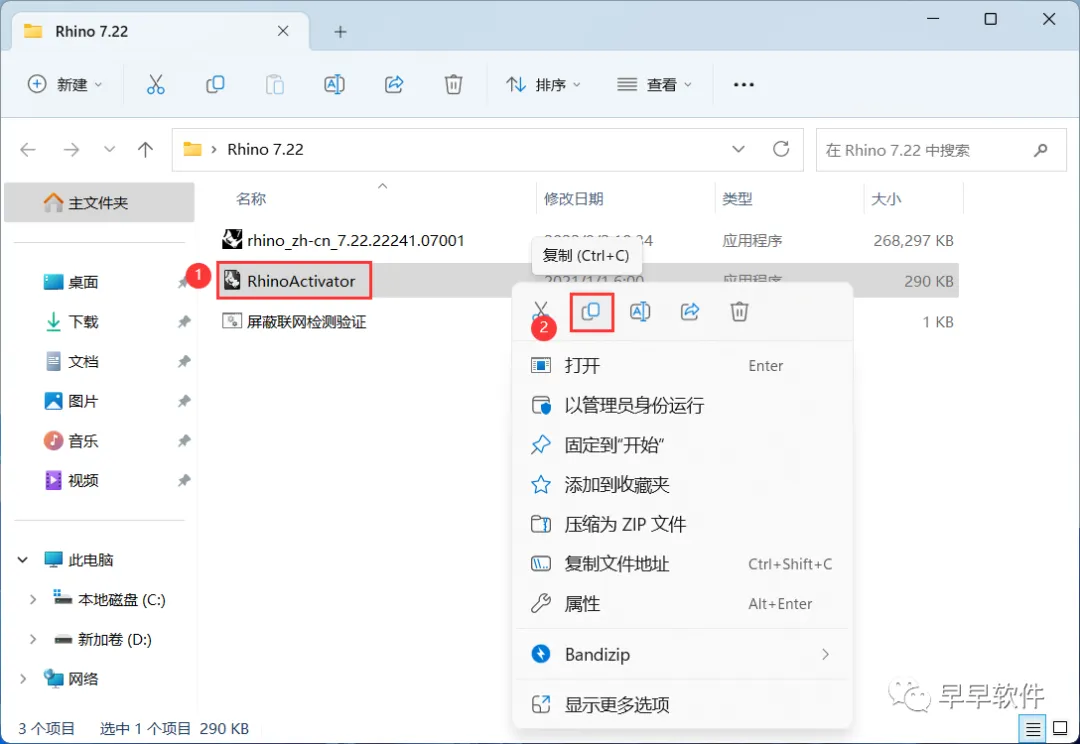This screenshot has width=1080, height=744.
Task: Click the Share icon in context menu
Action: coord(690,311)
